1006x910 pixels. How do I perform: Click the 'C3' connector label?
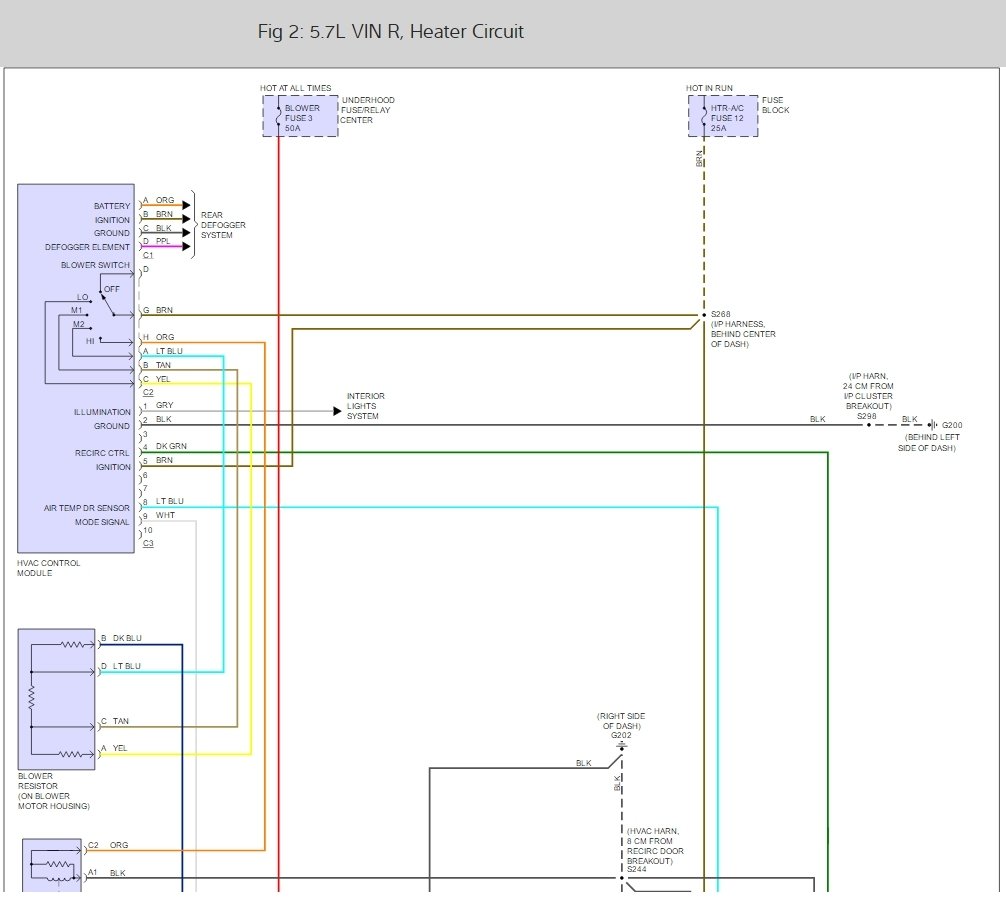(148, 544)
